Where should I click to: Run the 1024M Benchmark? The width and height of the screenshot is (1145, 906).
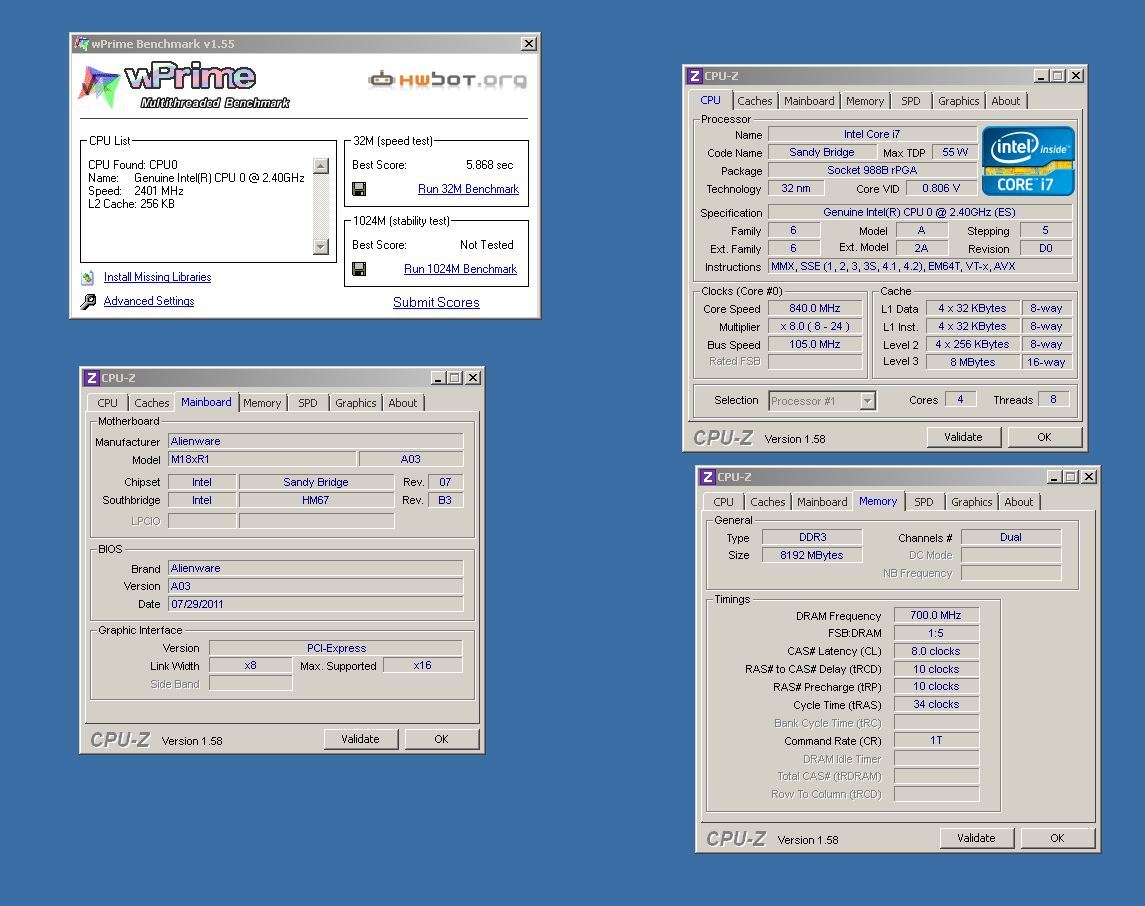(460, 269)
